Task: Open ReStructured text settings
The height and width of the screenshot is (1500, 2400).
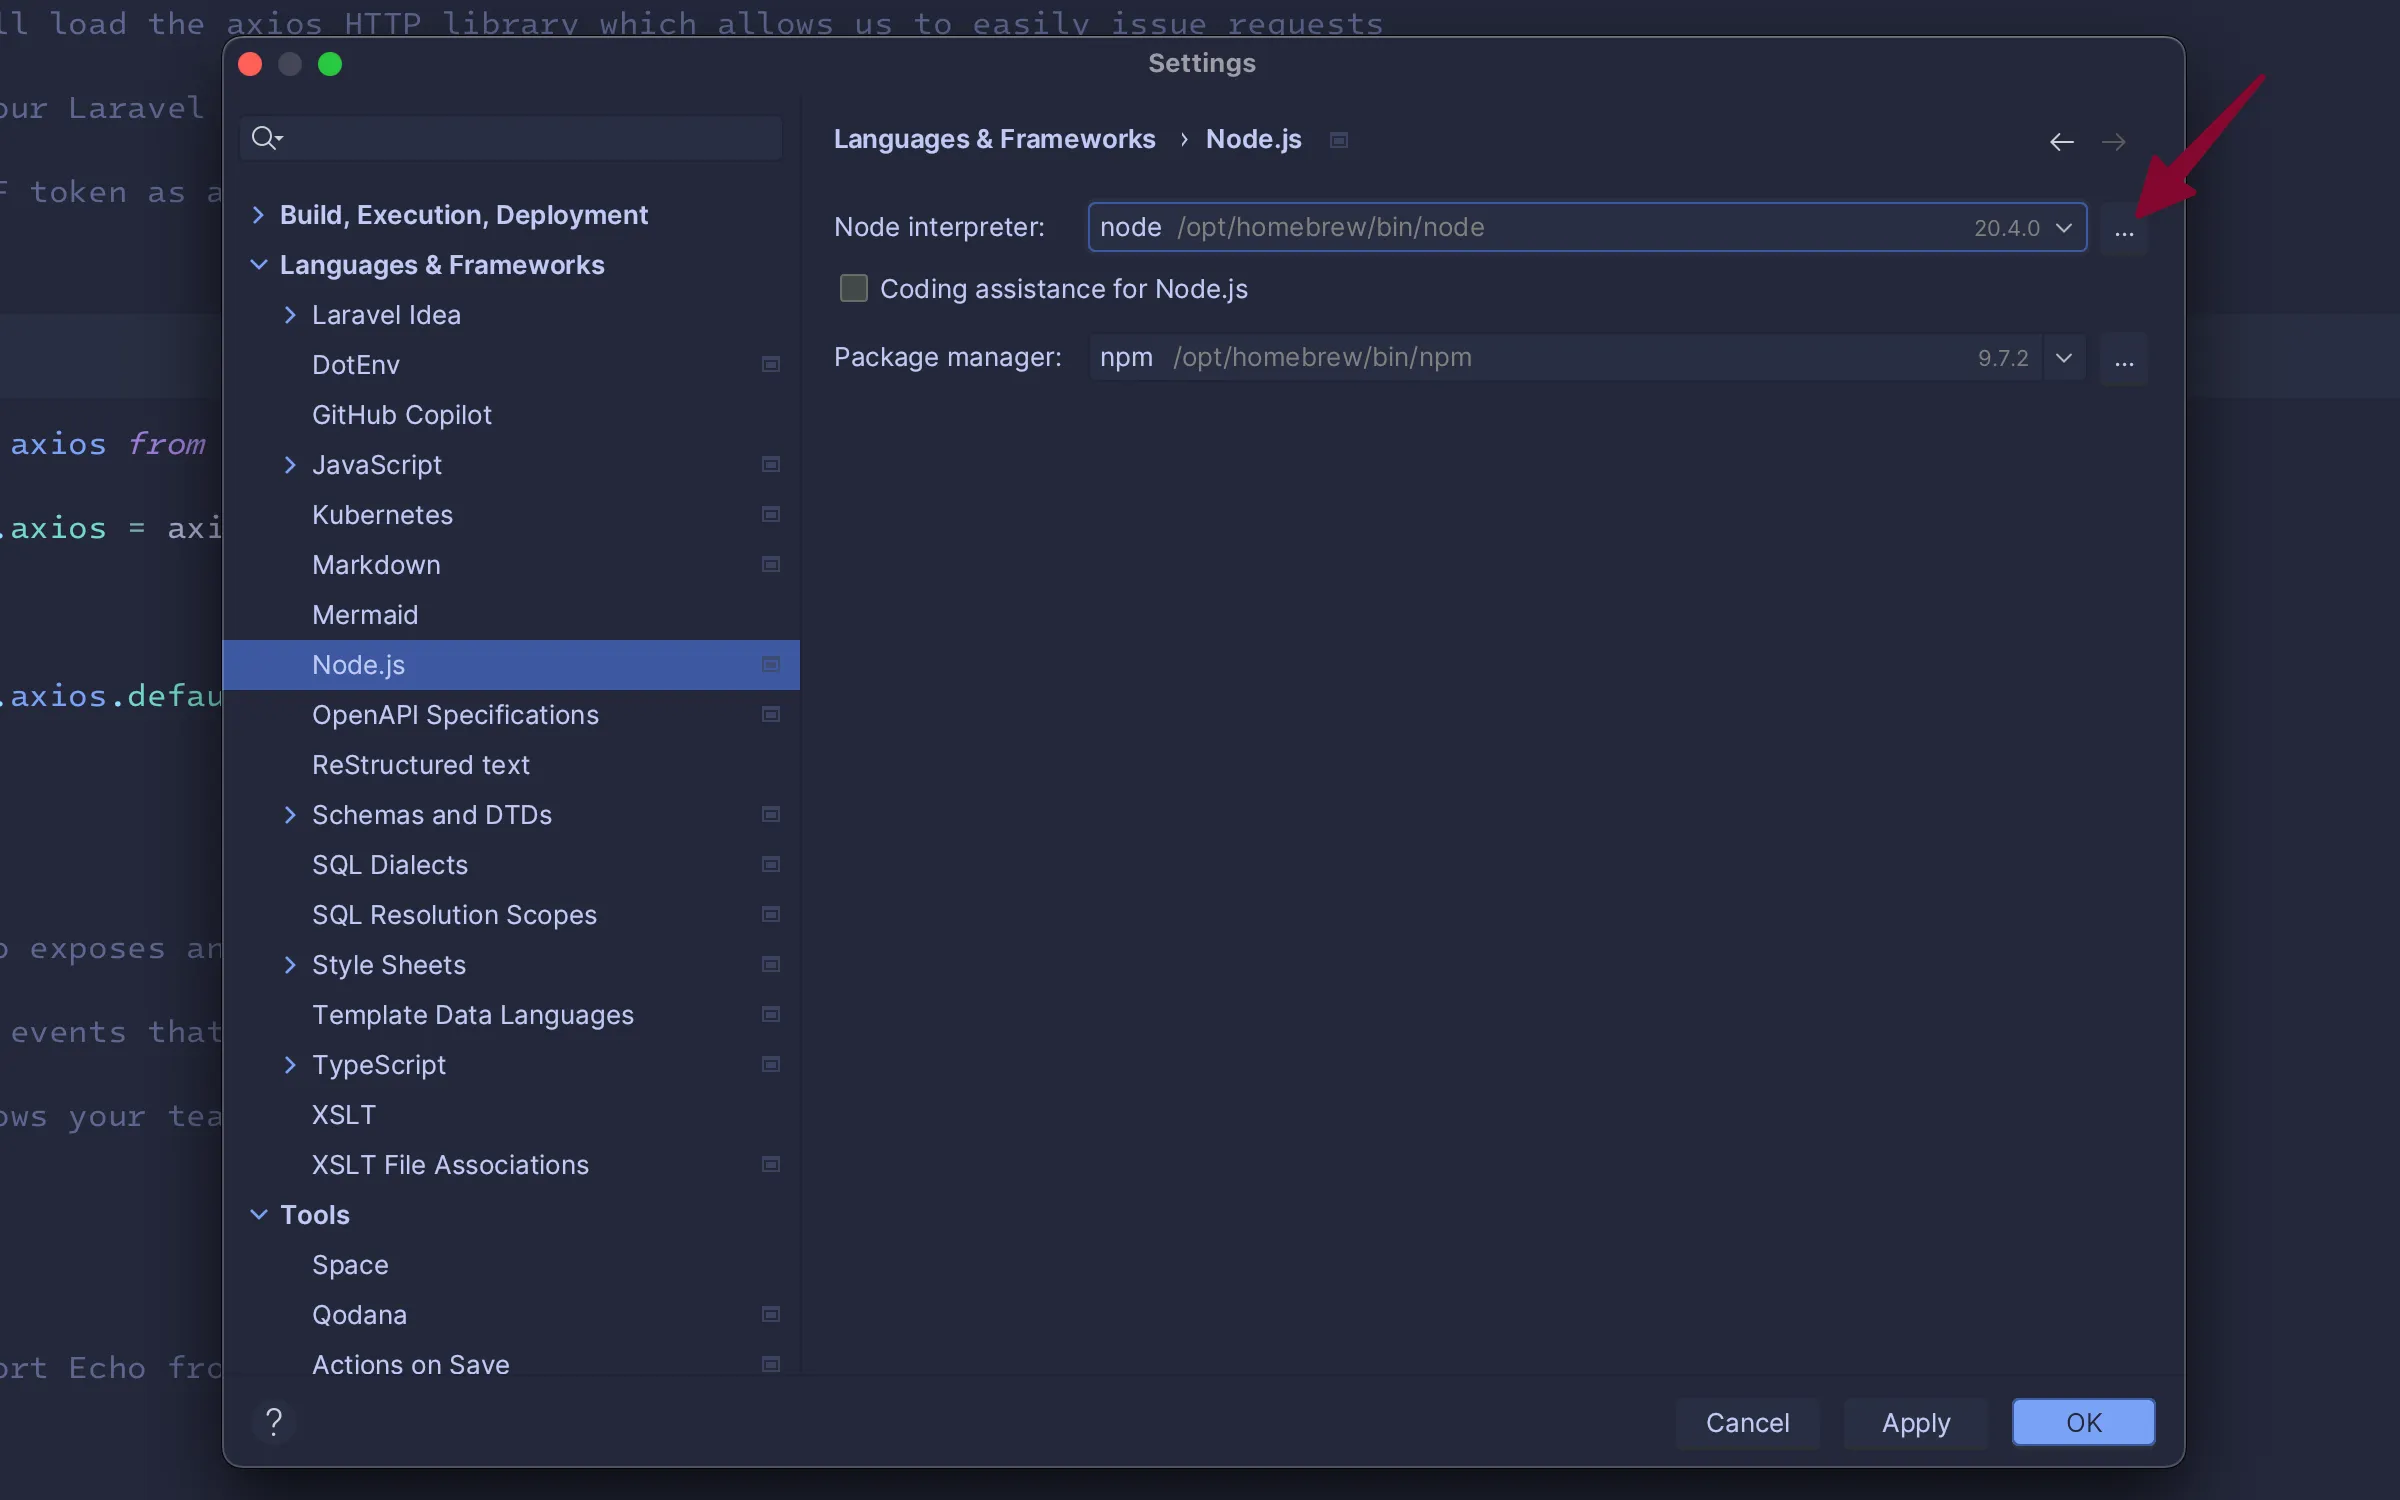Action: [511, 765]
